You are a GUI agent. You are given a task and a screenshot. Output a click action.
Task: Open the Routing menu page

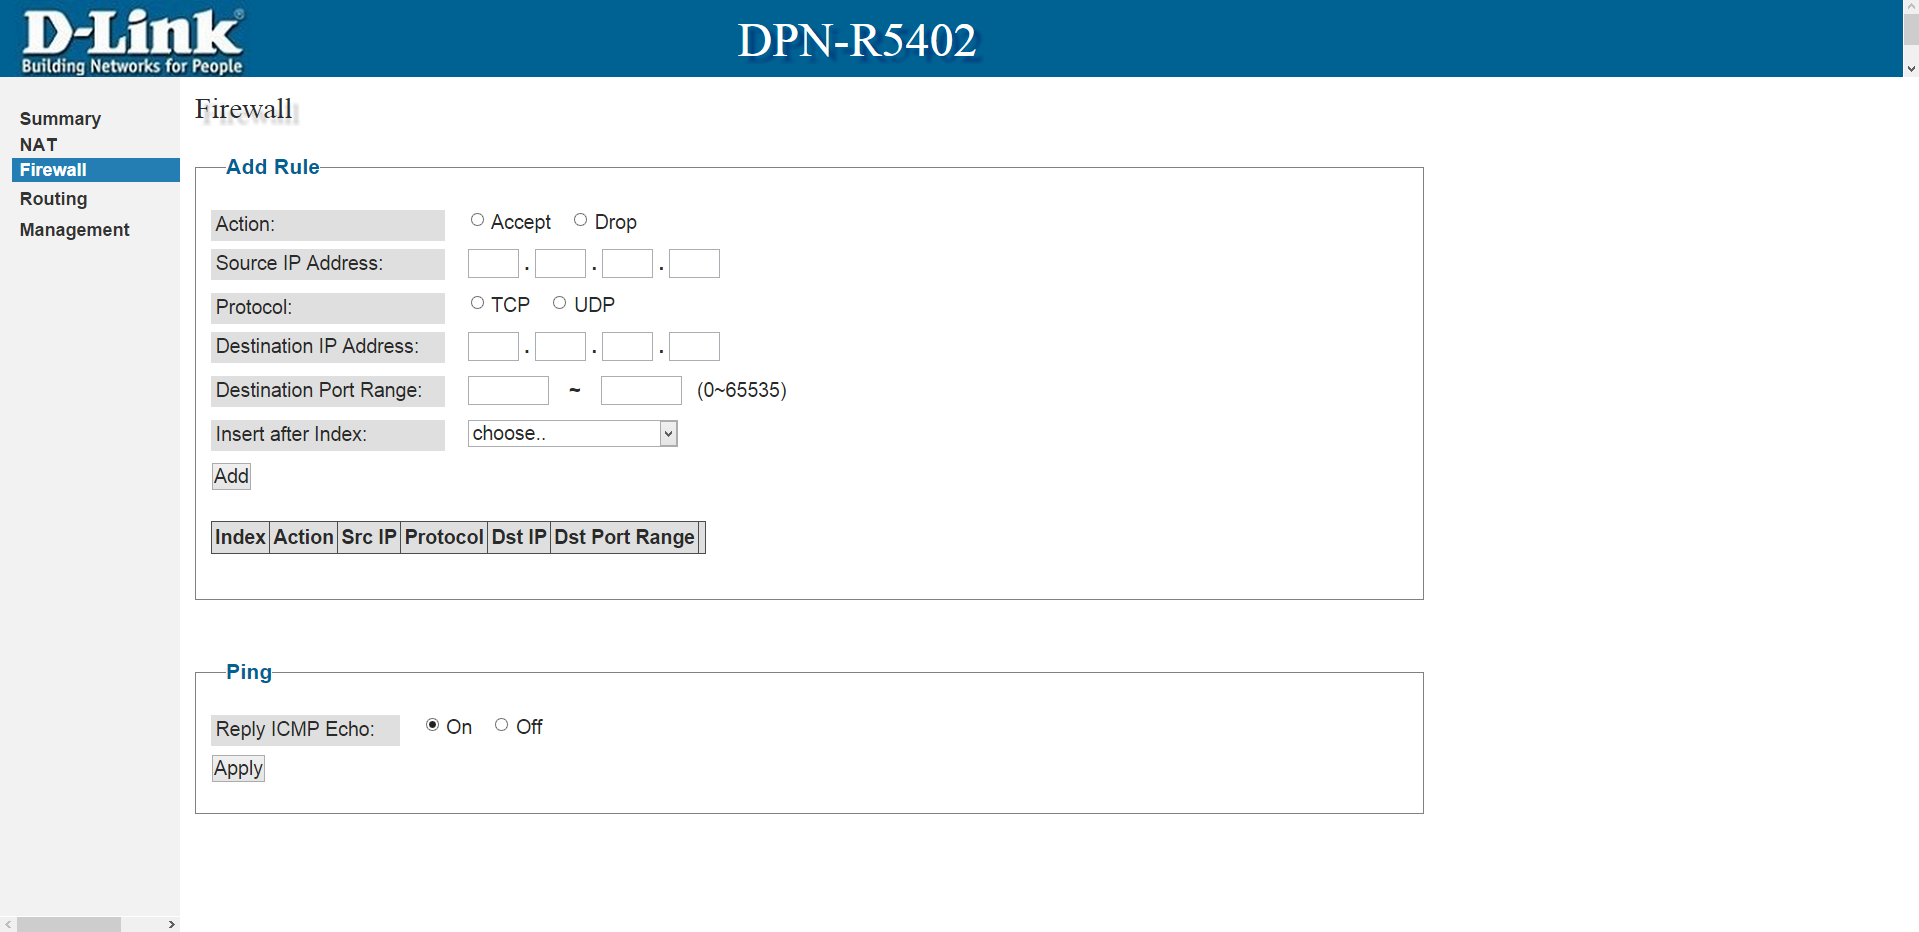click(x=53, y=199)
